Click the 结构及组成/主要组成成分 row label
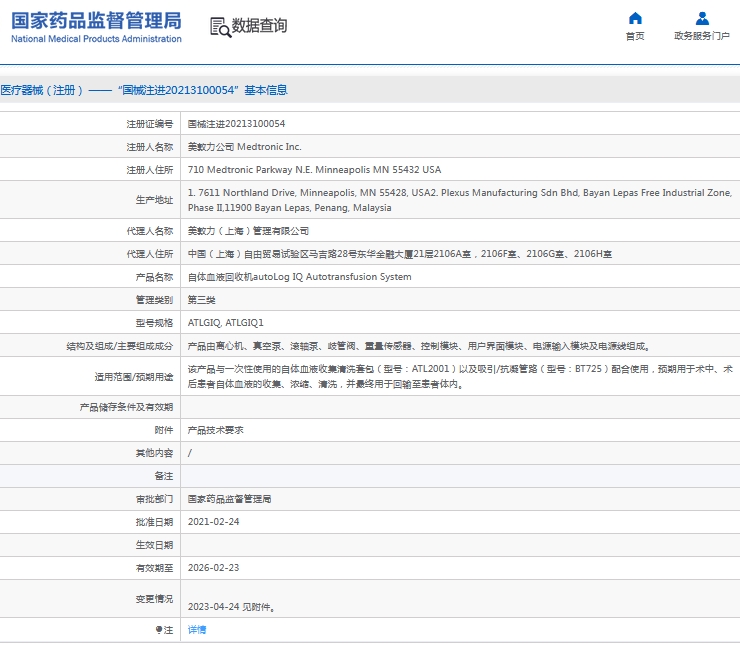This screenshot has height=648, width=740. tap(119, 346)
